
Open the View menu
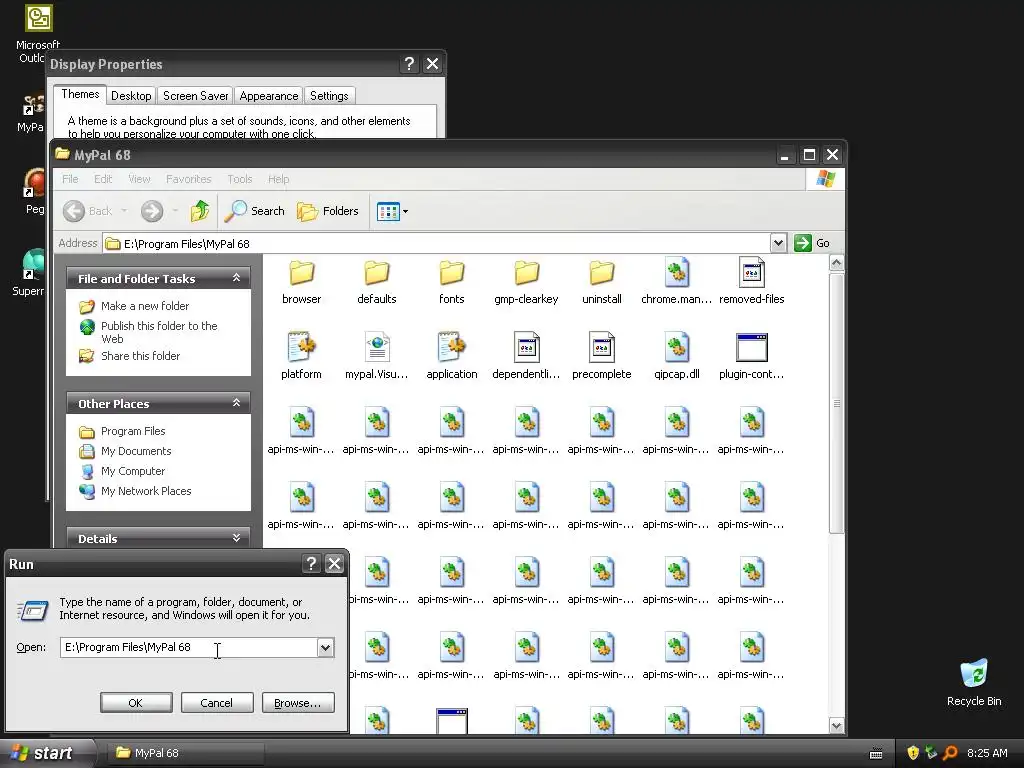click(139, 179)
